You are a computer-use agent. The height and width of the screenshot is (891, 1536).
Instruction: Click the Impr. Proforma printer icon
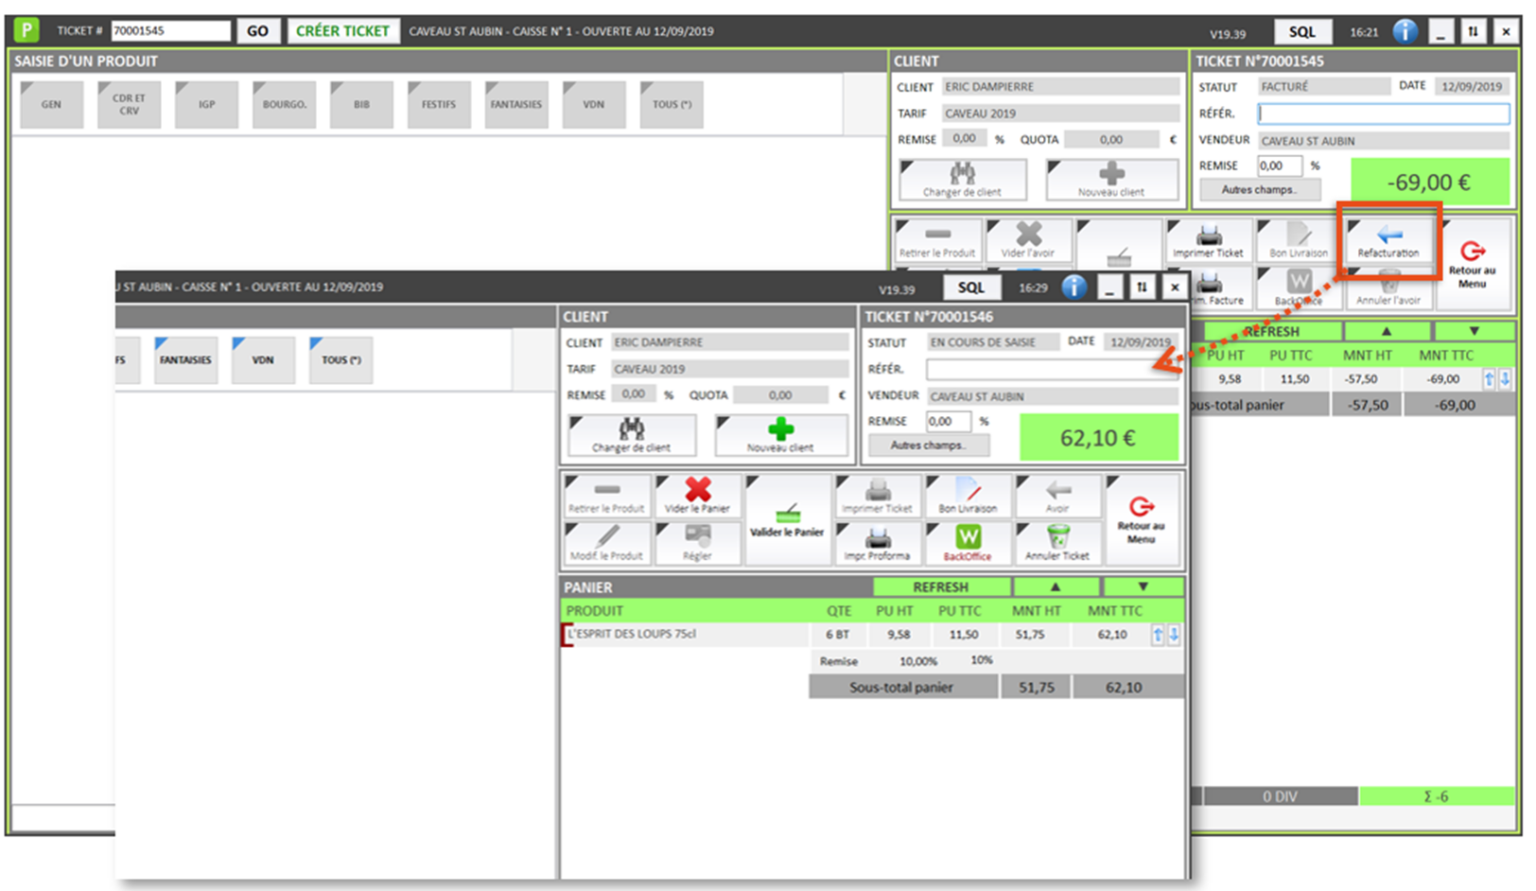point(877,543)
